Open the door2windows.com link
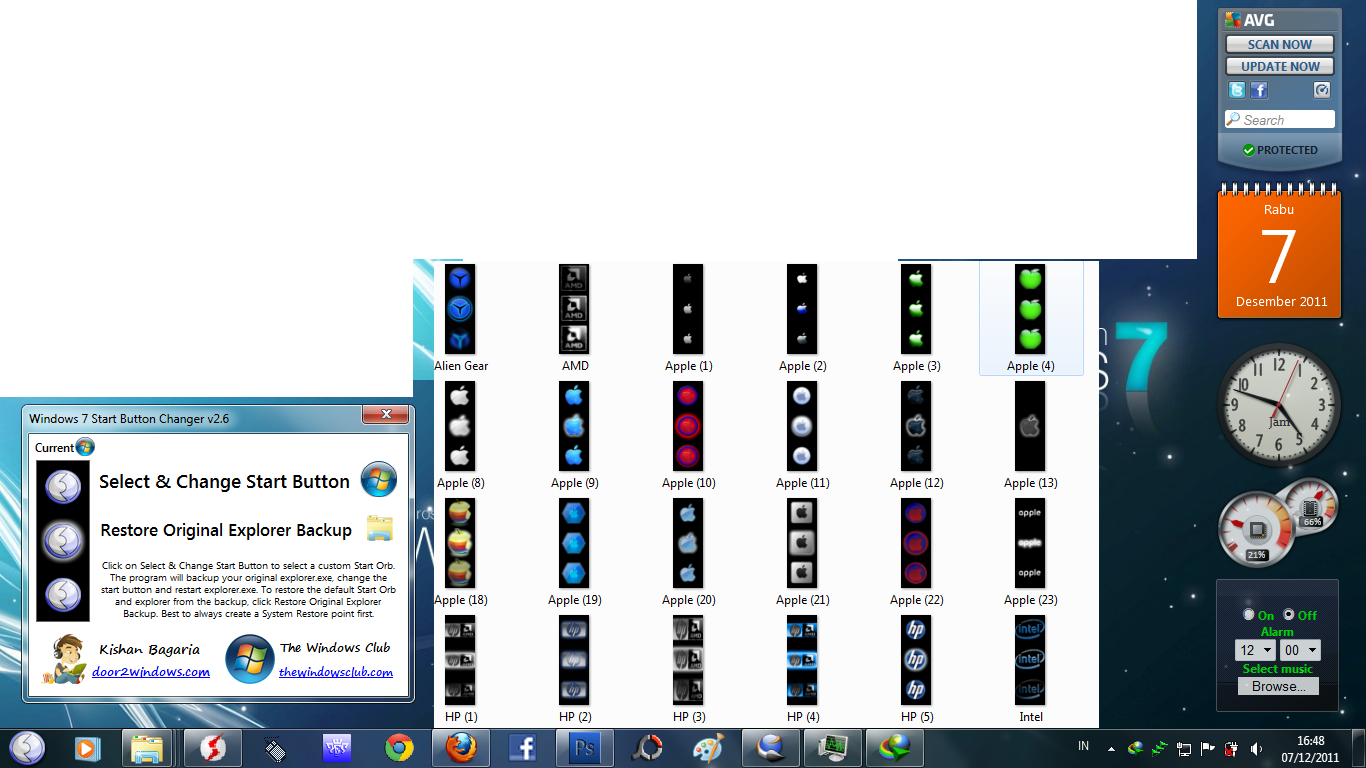The height and width of the screenshot is (768, 1366). click(151, 672)
